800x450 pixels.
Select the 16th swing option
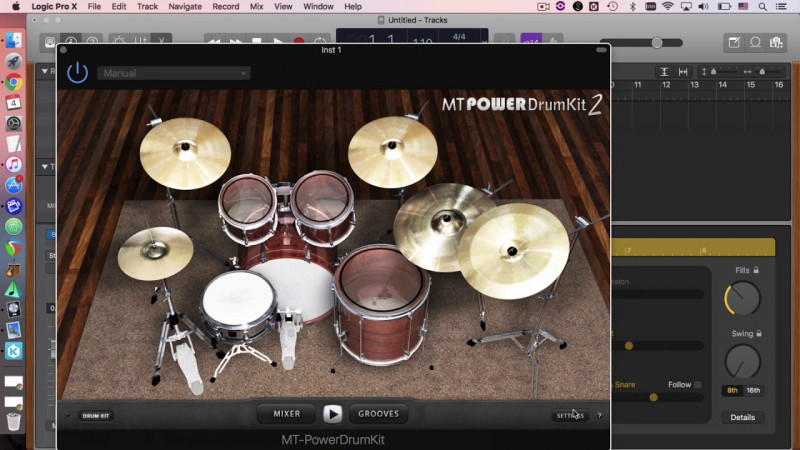(753, 390)
